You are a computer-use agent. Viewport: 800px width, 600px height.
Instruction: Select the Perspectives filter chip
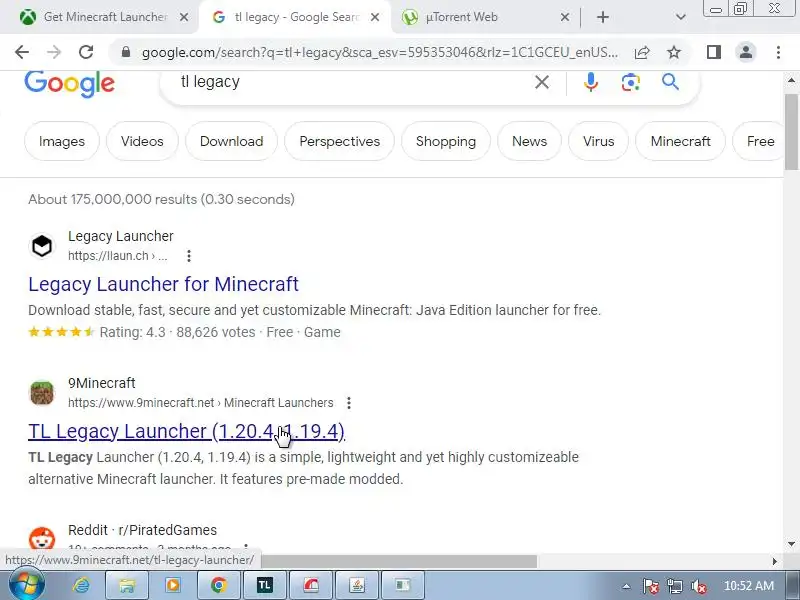(339, 141)
